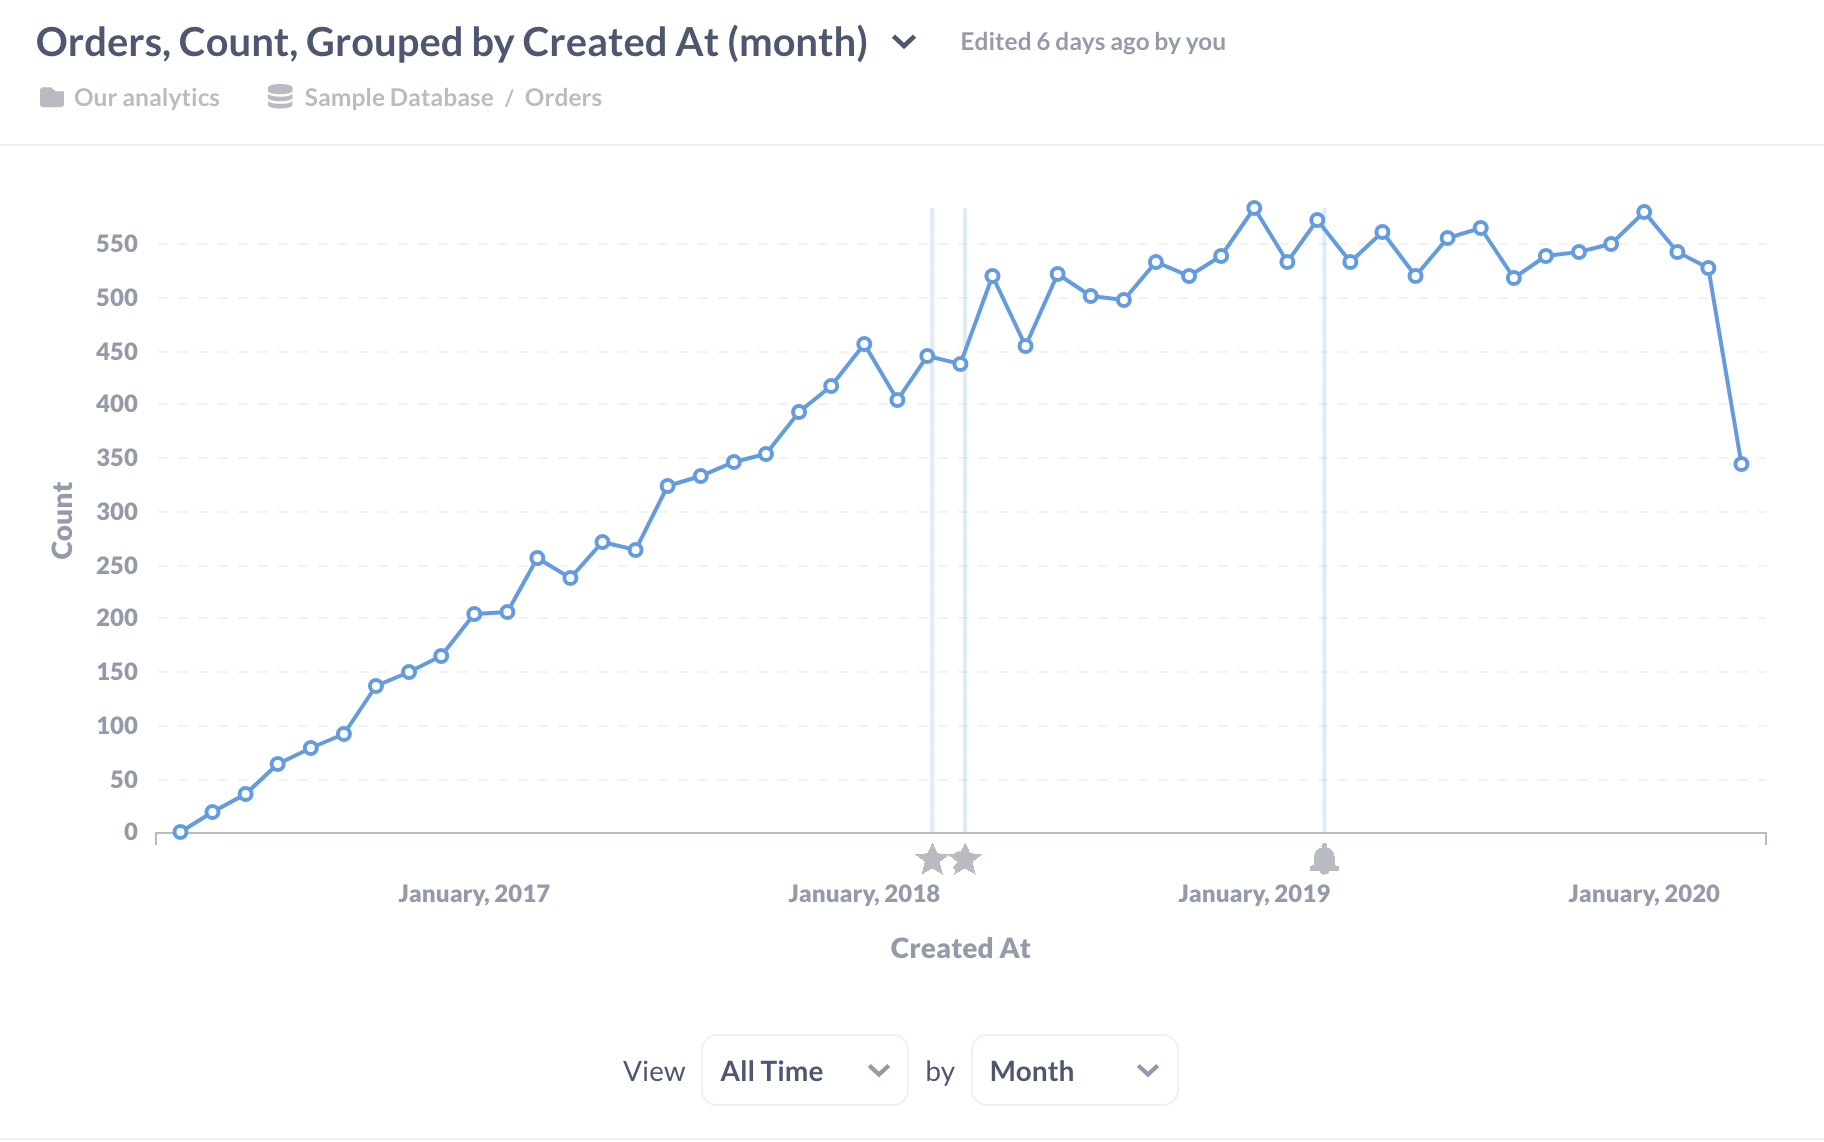
Task: Open the Our analytics collection
Action: [x=146, y=96]
